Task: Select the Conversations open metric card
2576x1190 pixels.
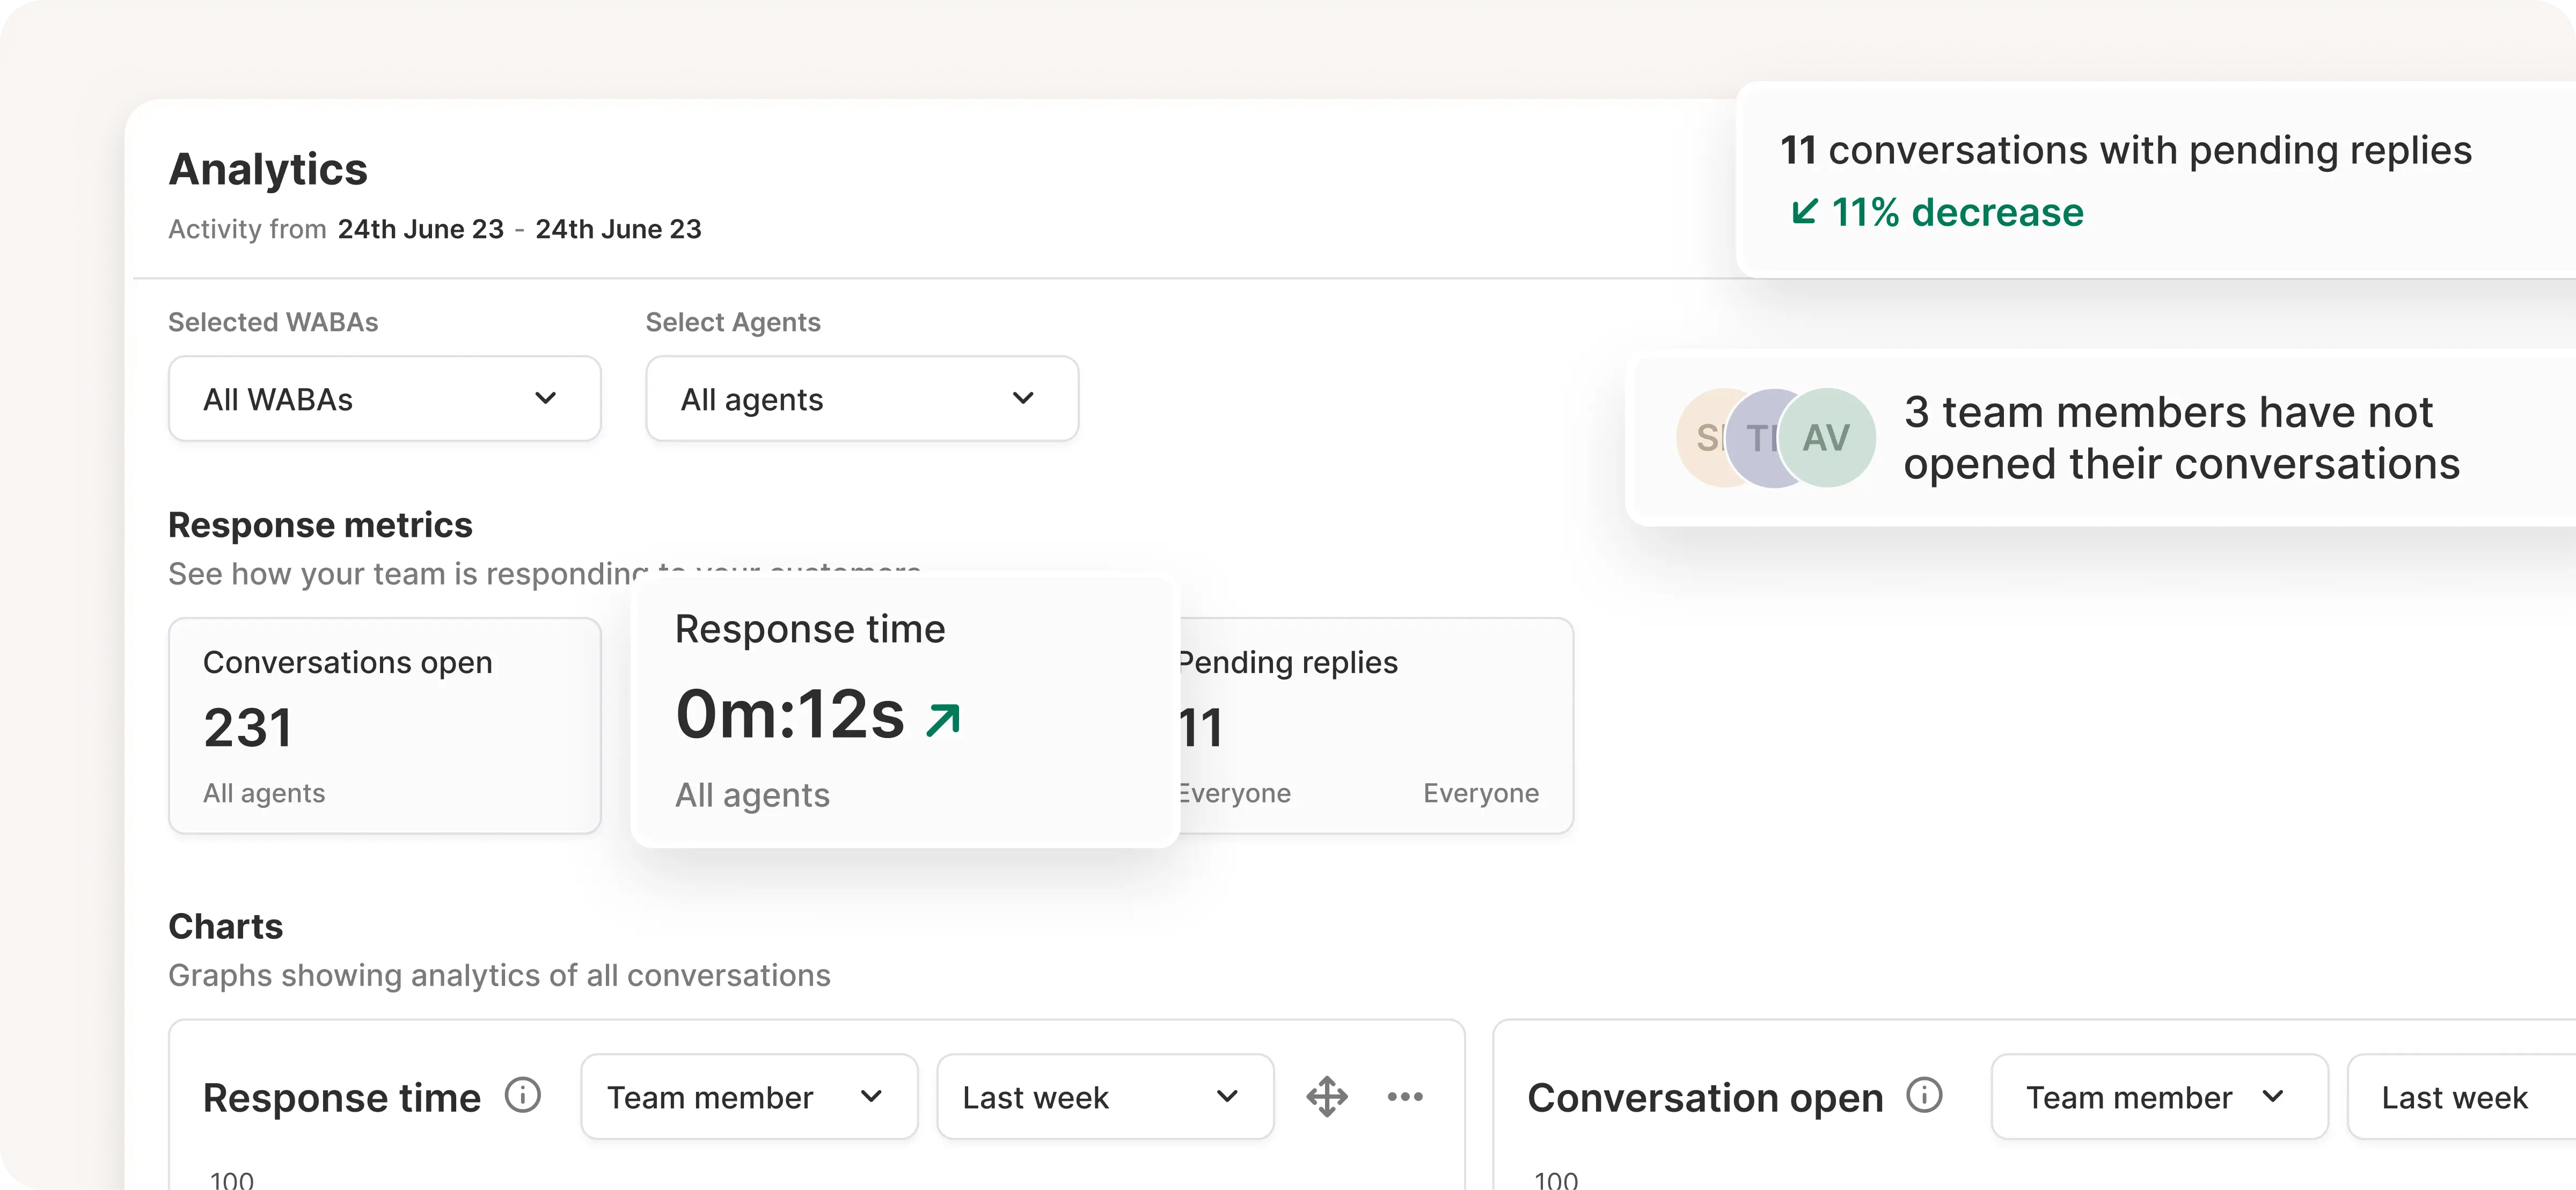Action: 384,725
